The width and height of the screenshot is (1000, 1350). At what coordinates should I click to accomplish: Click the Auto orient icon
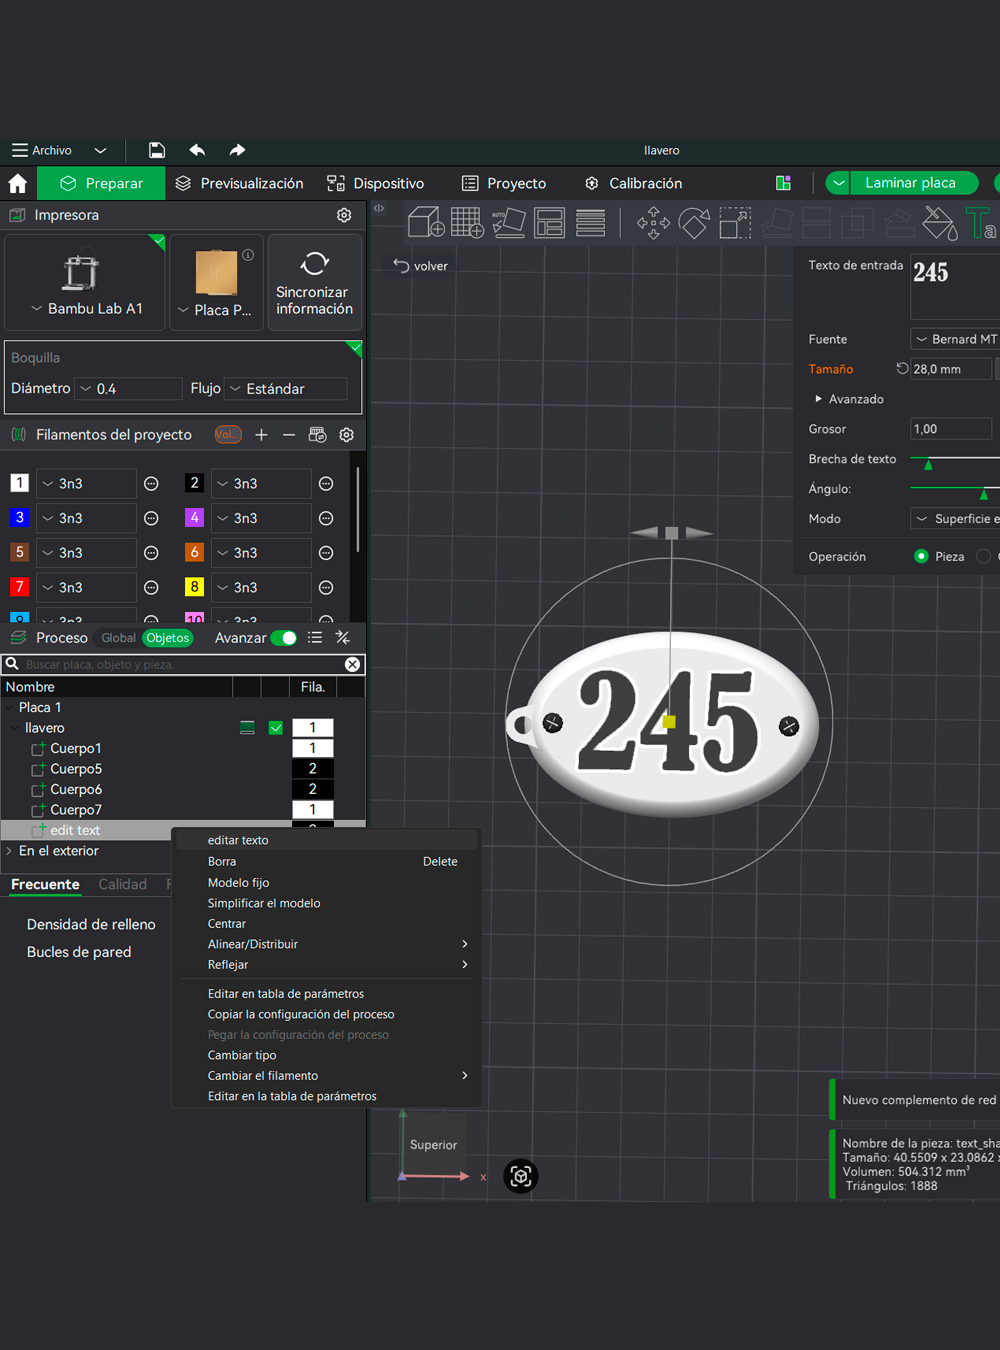pos(509,221)
